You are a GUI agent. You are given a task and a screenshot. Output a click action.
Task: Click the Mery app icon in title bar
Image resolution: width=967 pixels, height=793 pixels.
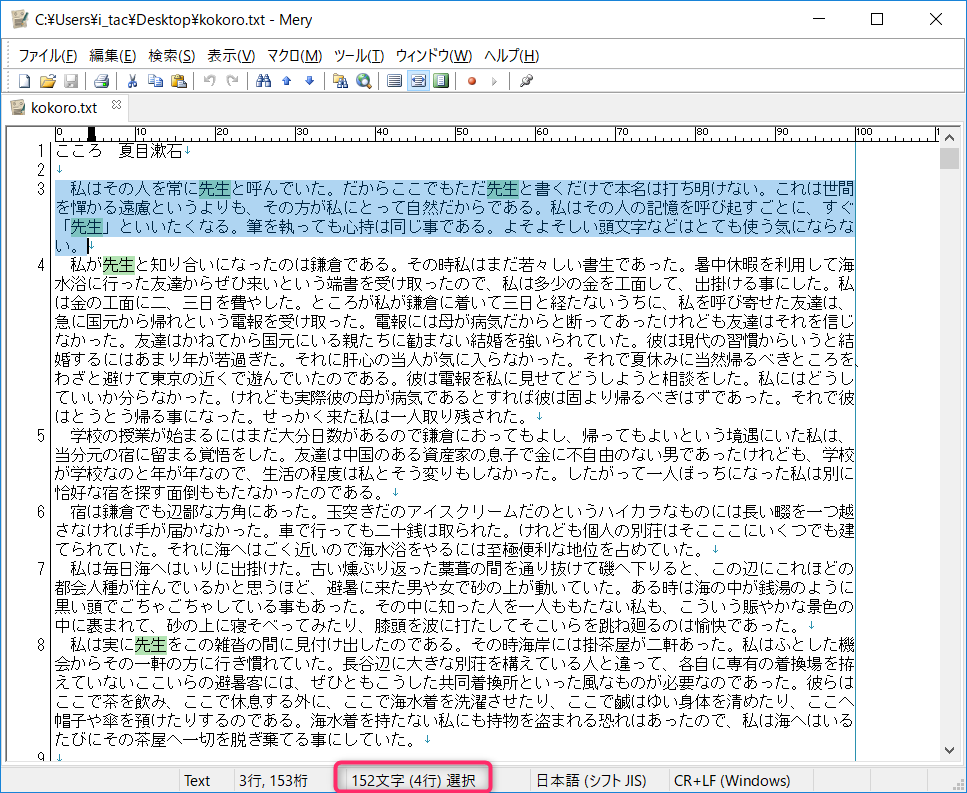point(20,19)
